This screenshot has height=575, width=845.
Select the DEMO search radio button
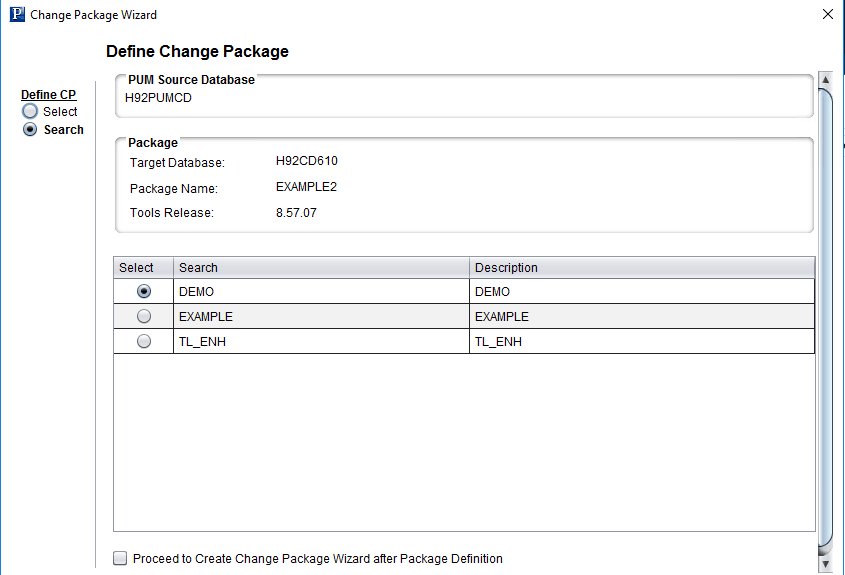coord(144,292)
